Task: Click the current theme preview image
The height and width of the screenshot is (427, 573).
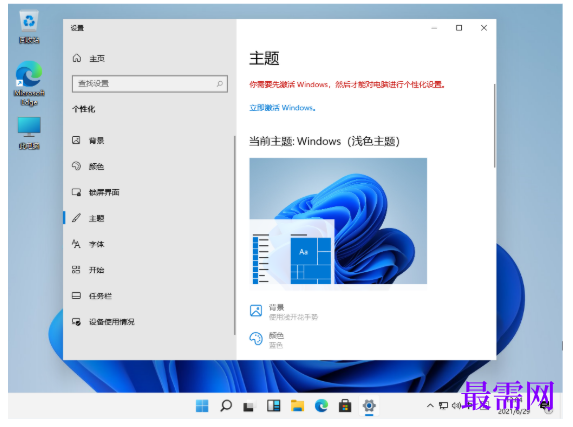Action: tap(338, 221)
